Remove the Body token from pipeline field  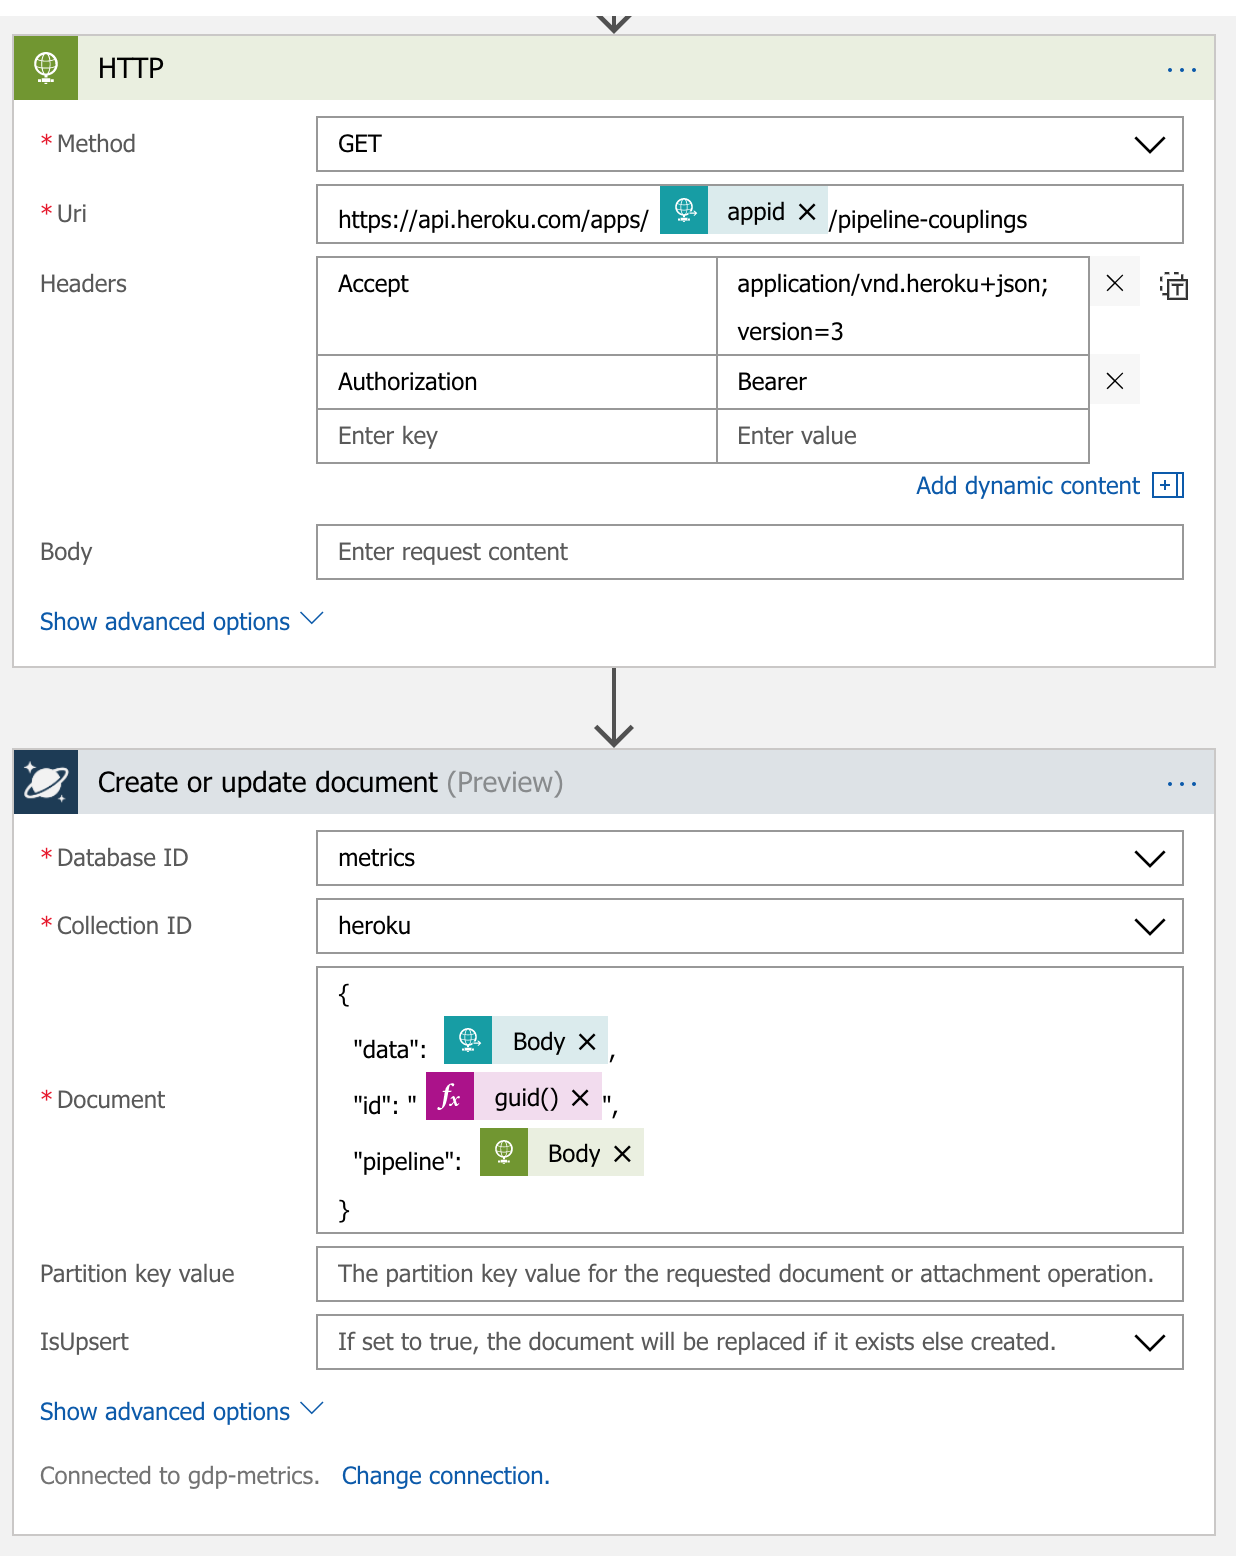622,1154
